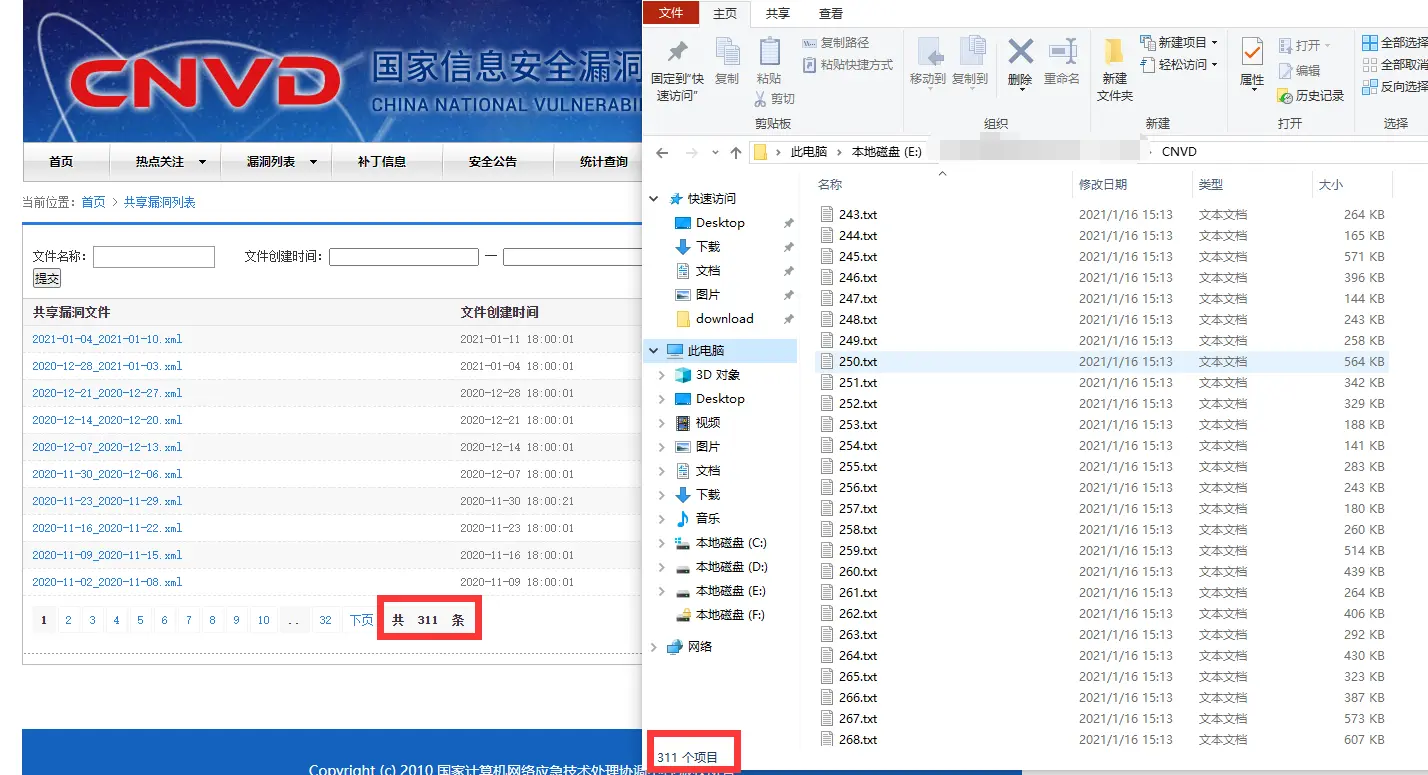Click the Open button in ribbon
Screen dimensions: 1428x775
(x=1304, y=46)
